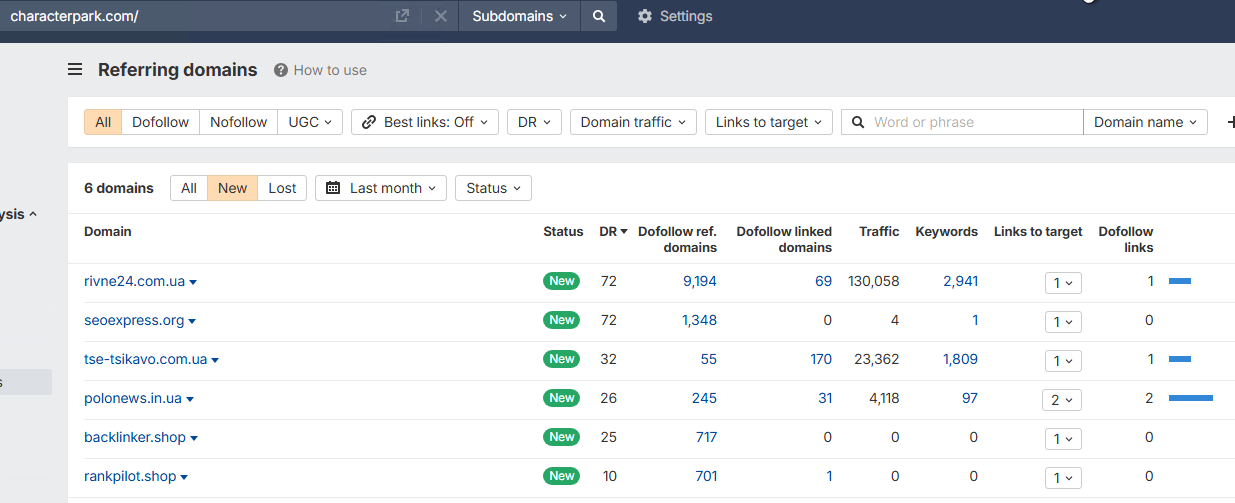This screenshot has width=1235, height=503.
Task: Toggle sidebar with hamburger menu icon
Action: (x=75, y=70)
